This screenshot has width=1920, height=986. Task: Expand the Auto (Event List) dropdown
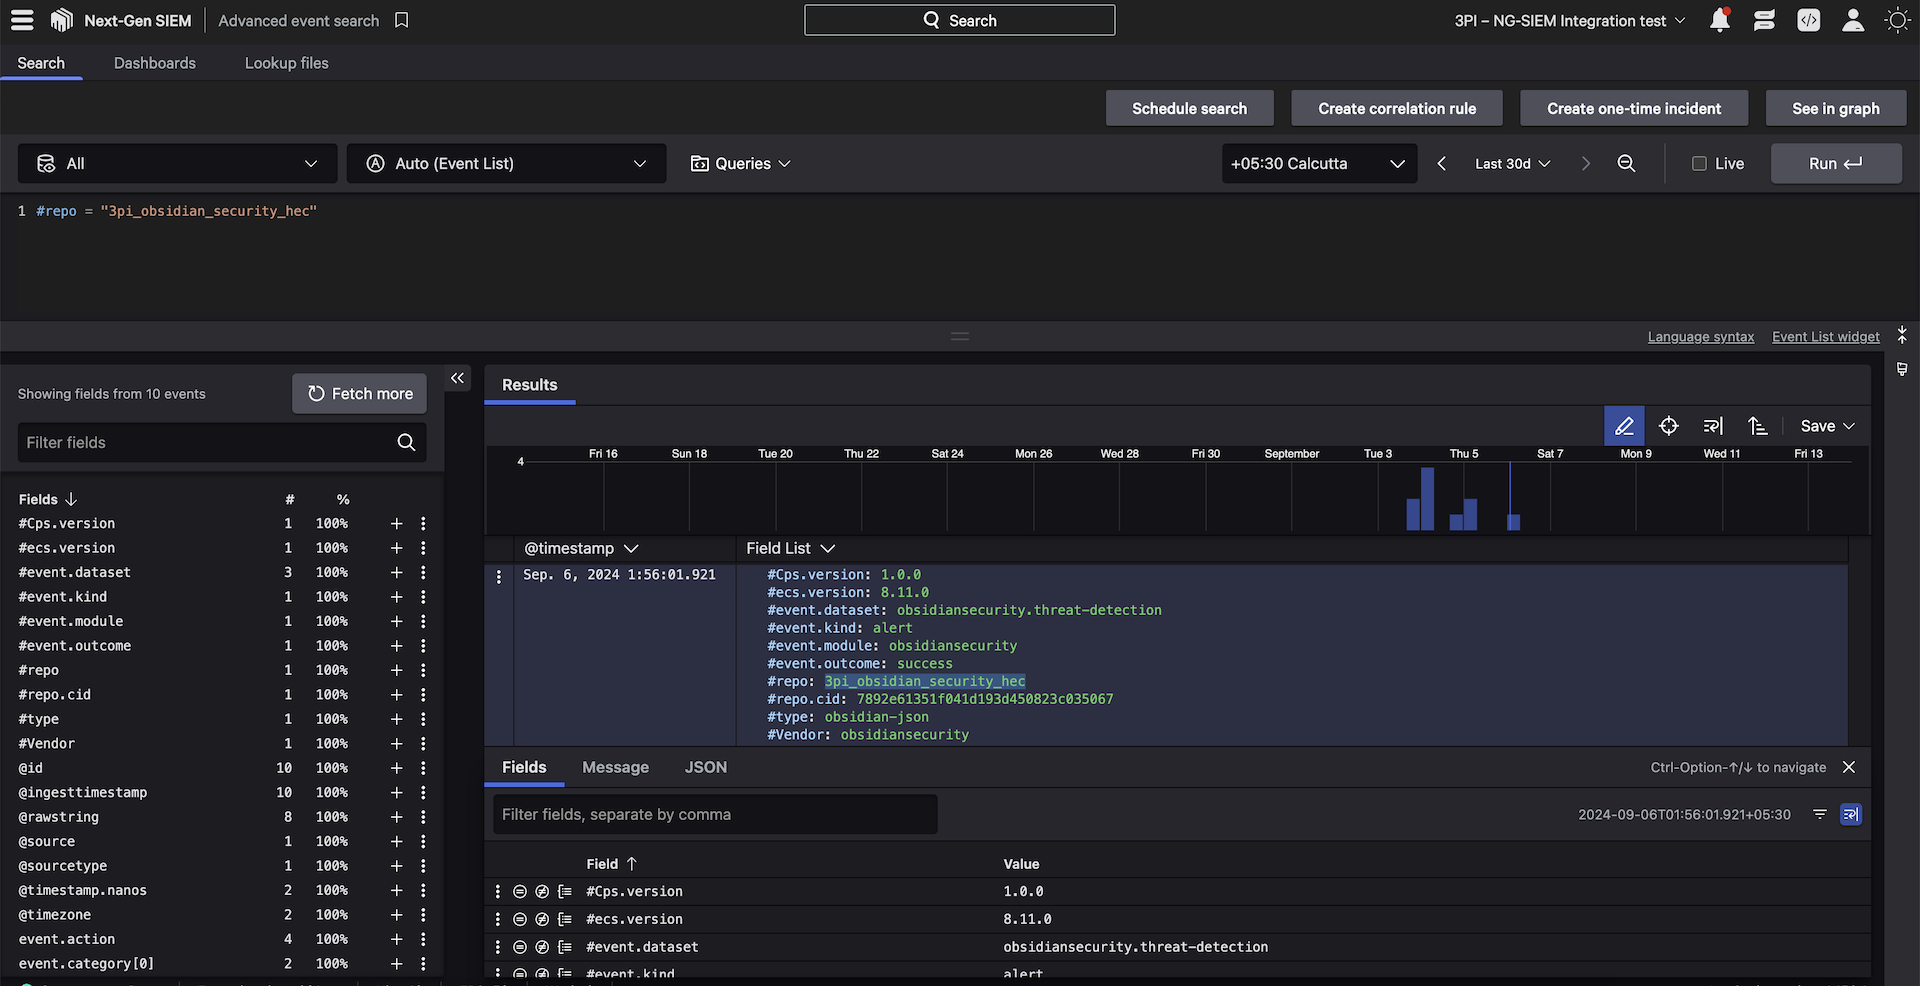[x=506, y=163]
